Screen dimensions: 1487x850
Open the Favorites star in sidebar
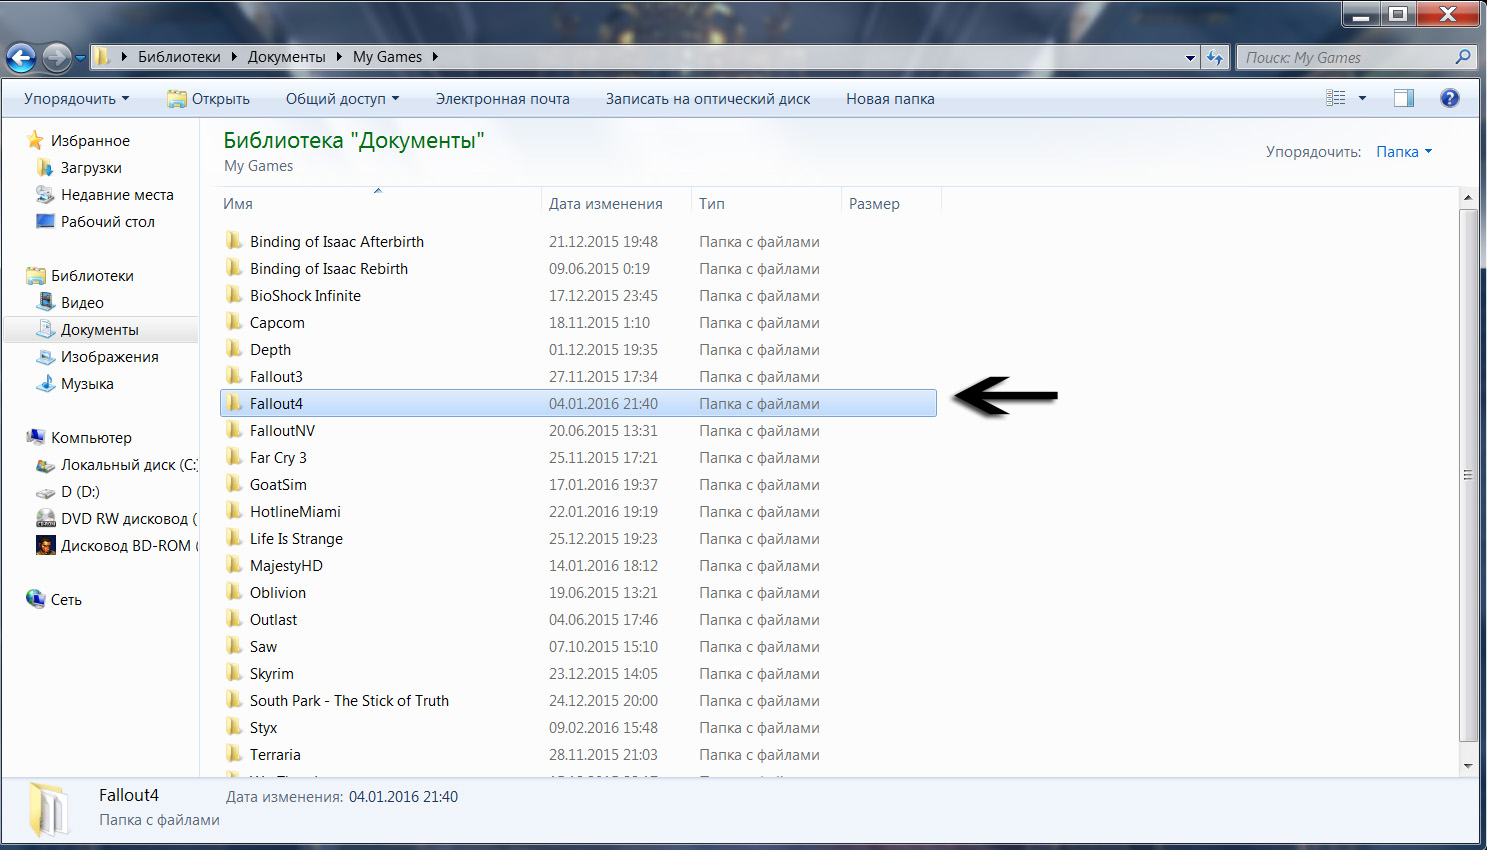pyautogui.click(x=35, y=140)
